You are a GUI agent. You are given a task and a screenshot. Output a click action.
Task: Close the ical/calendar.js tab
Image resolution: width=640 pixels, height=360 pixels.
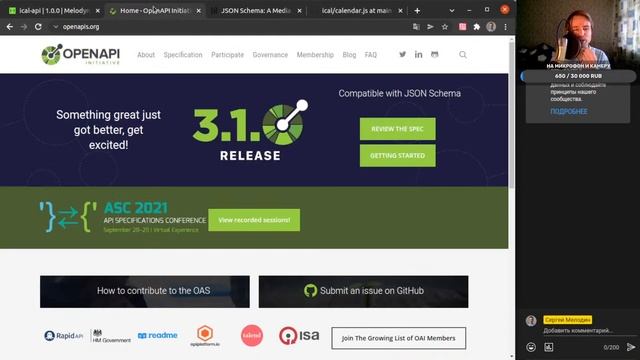400,11
